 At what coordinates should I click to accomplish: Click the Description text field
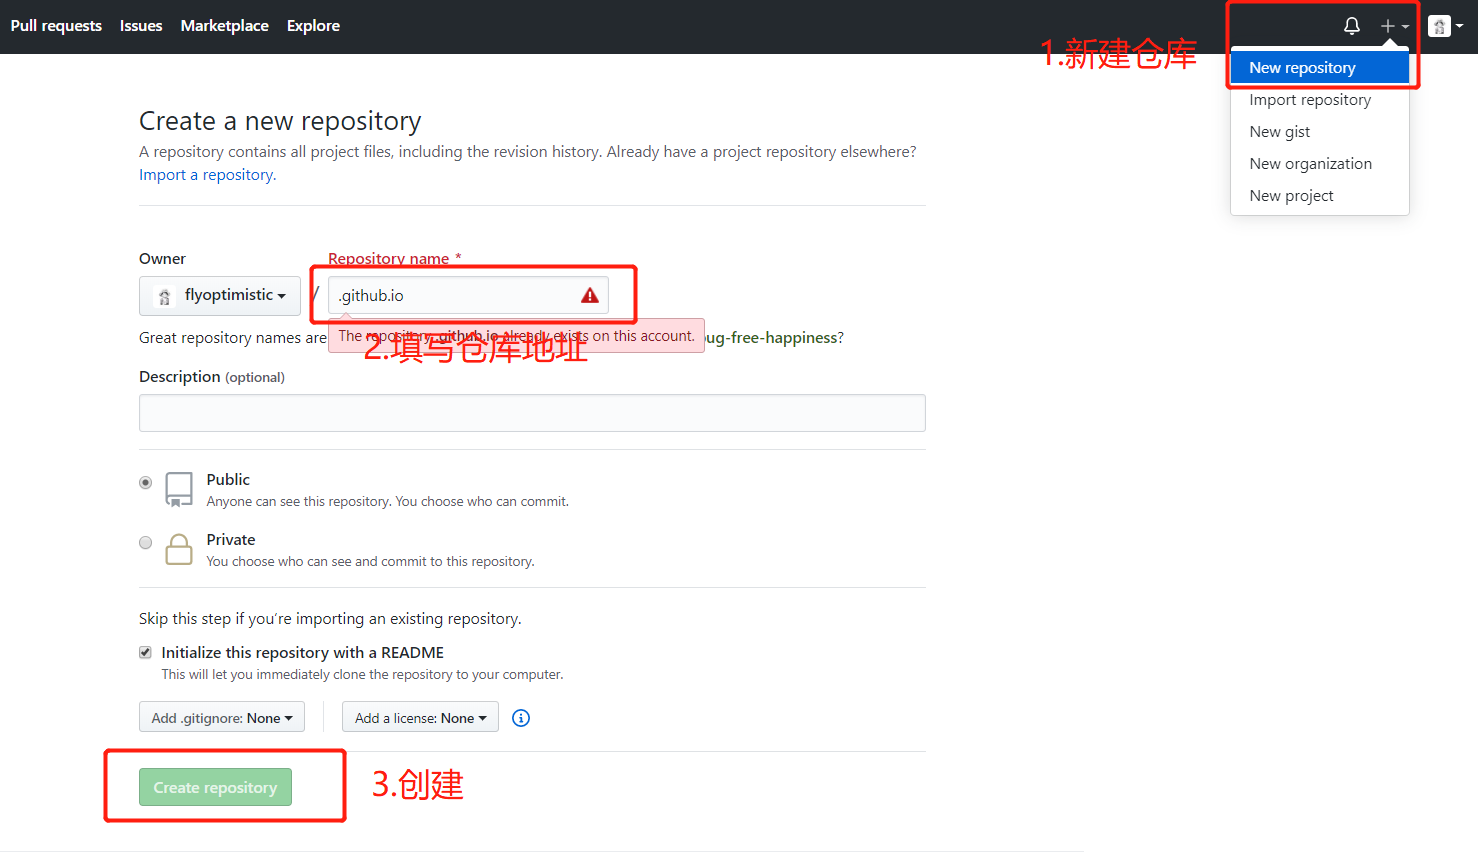click(x=532, y=413)
